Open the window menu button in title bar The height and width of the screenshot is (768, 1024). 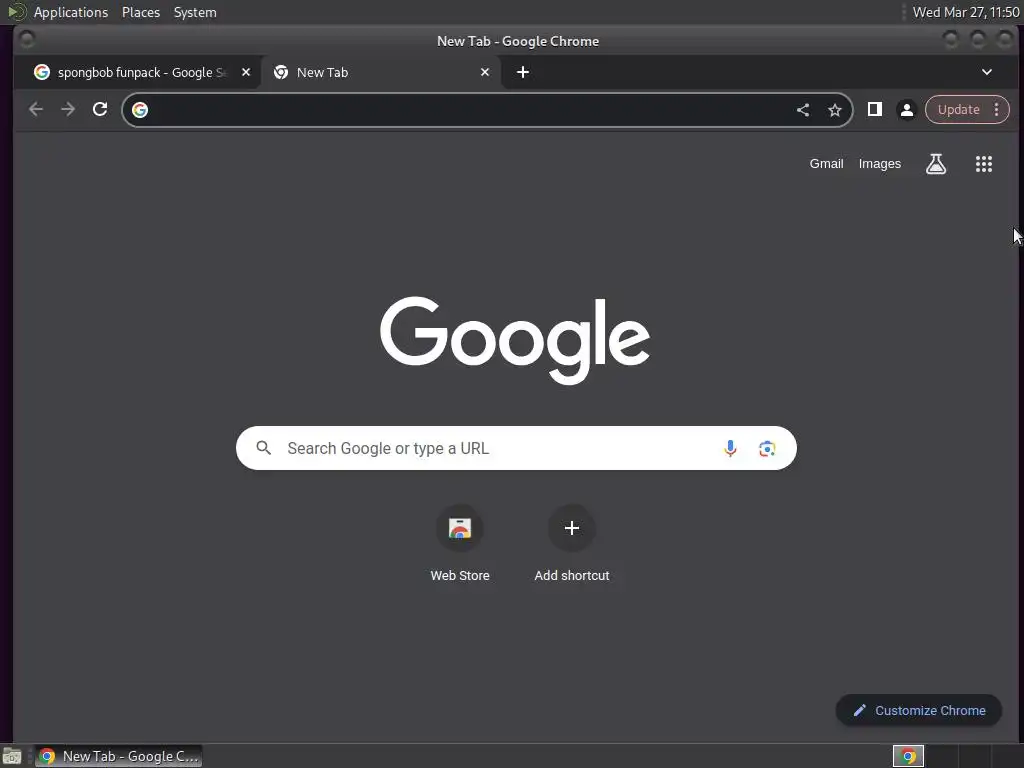pyautogui.click(x=27, y=40)
